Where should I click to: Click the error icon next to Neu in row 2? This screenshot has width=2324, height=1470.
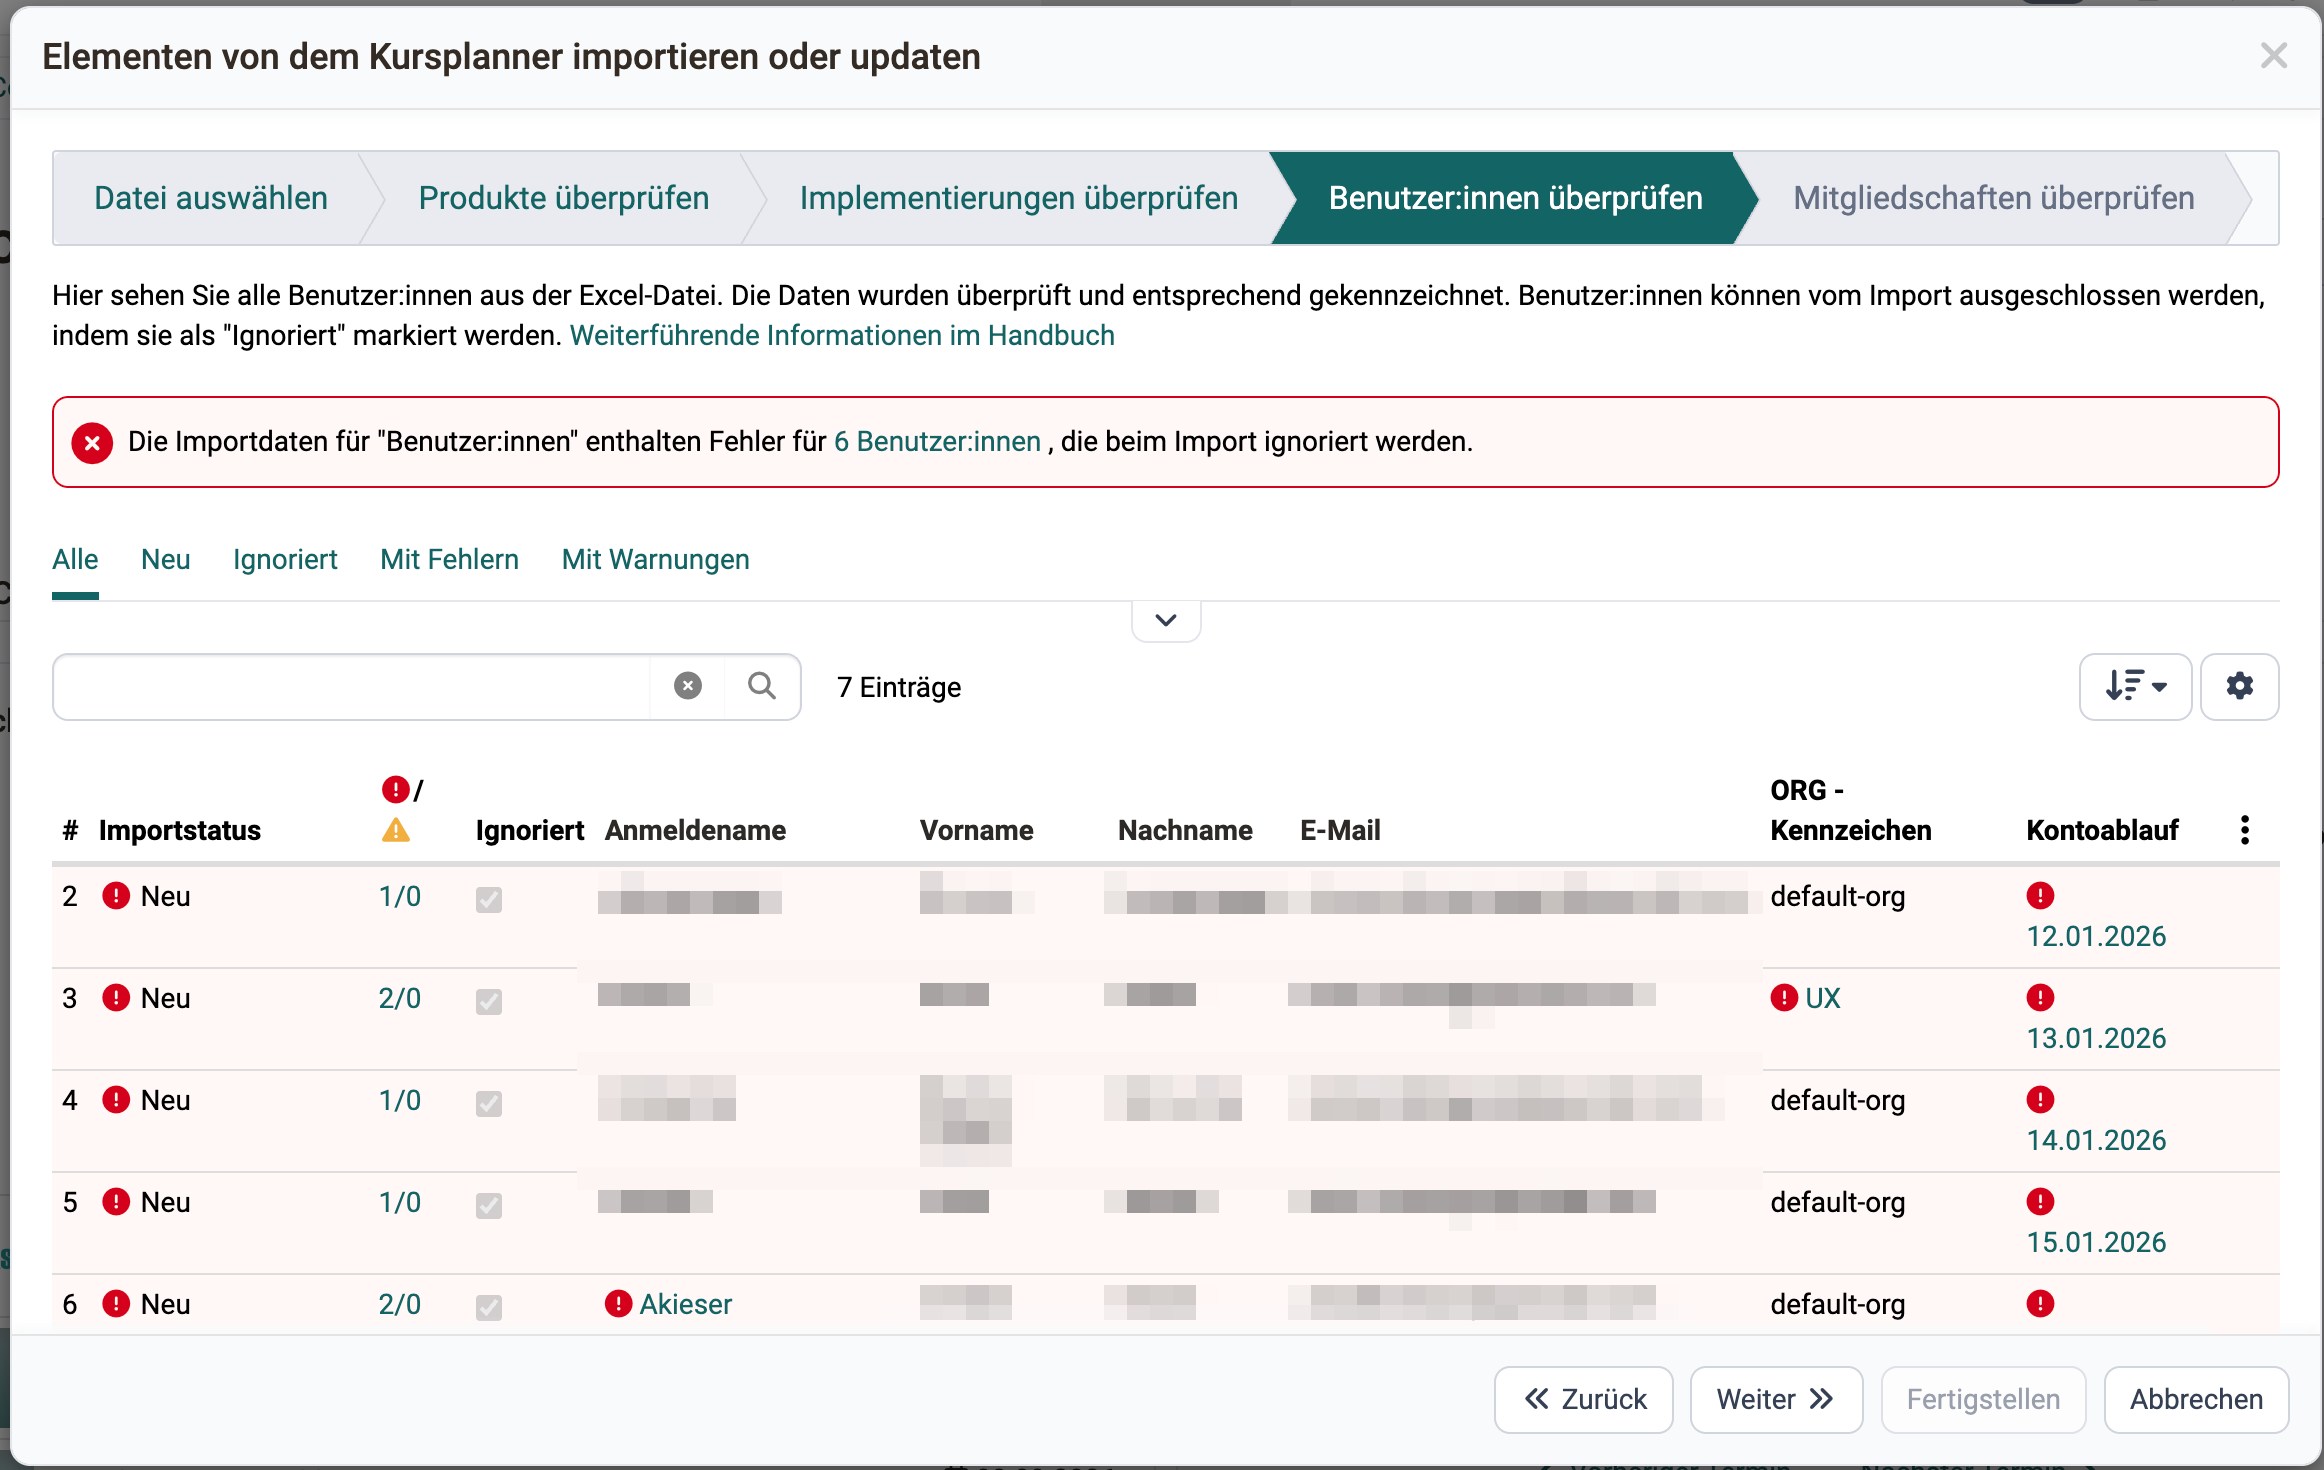pyautogui.click(x=116, y=896)
